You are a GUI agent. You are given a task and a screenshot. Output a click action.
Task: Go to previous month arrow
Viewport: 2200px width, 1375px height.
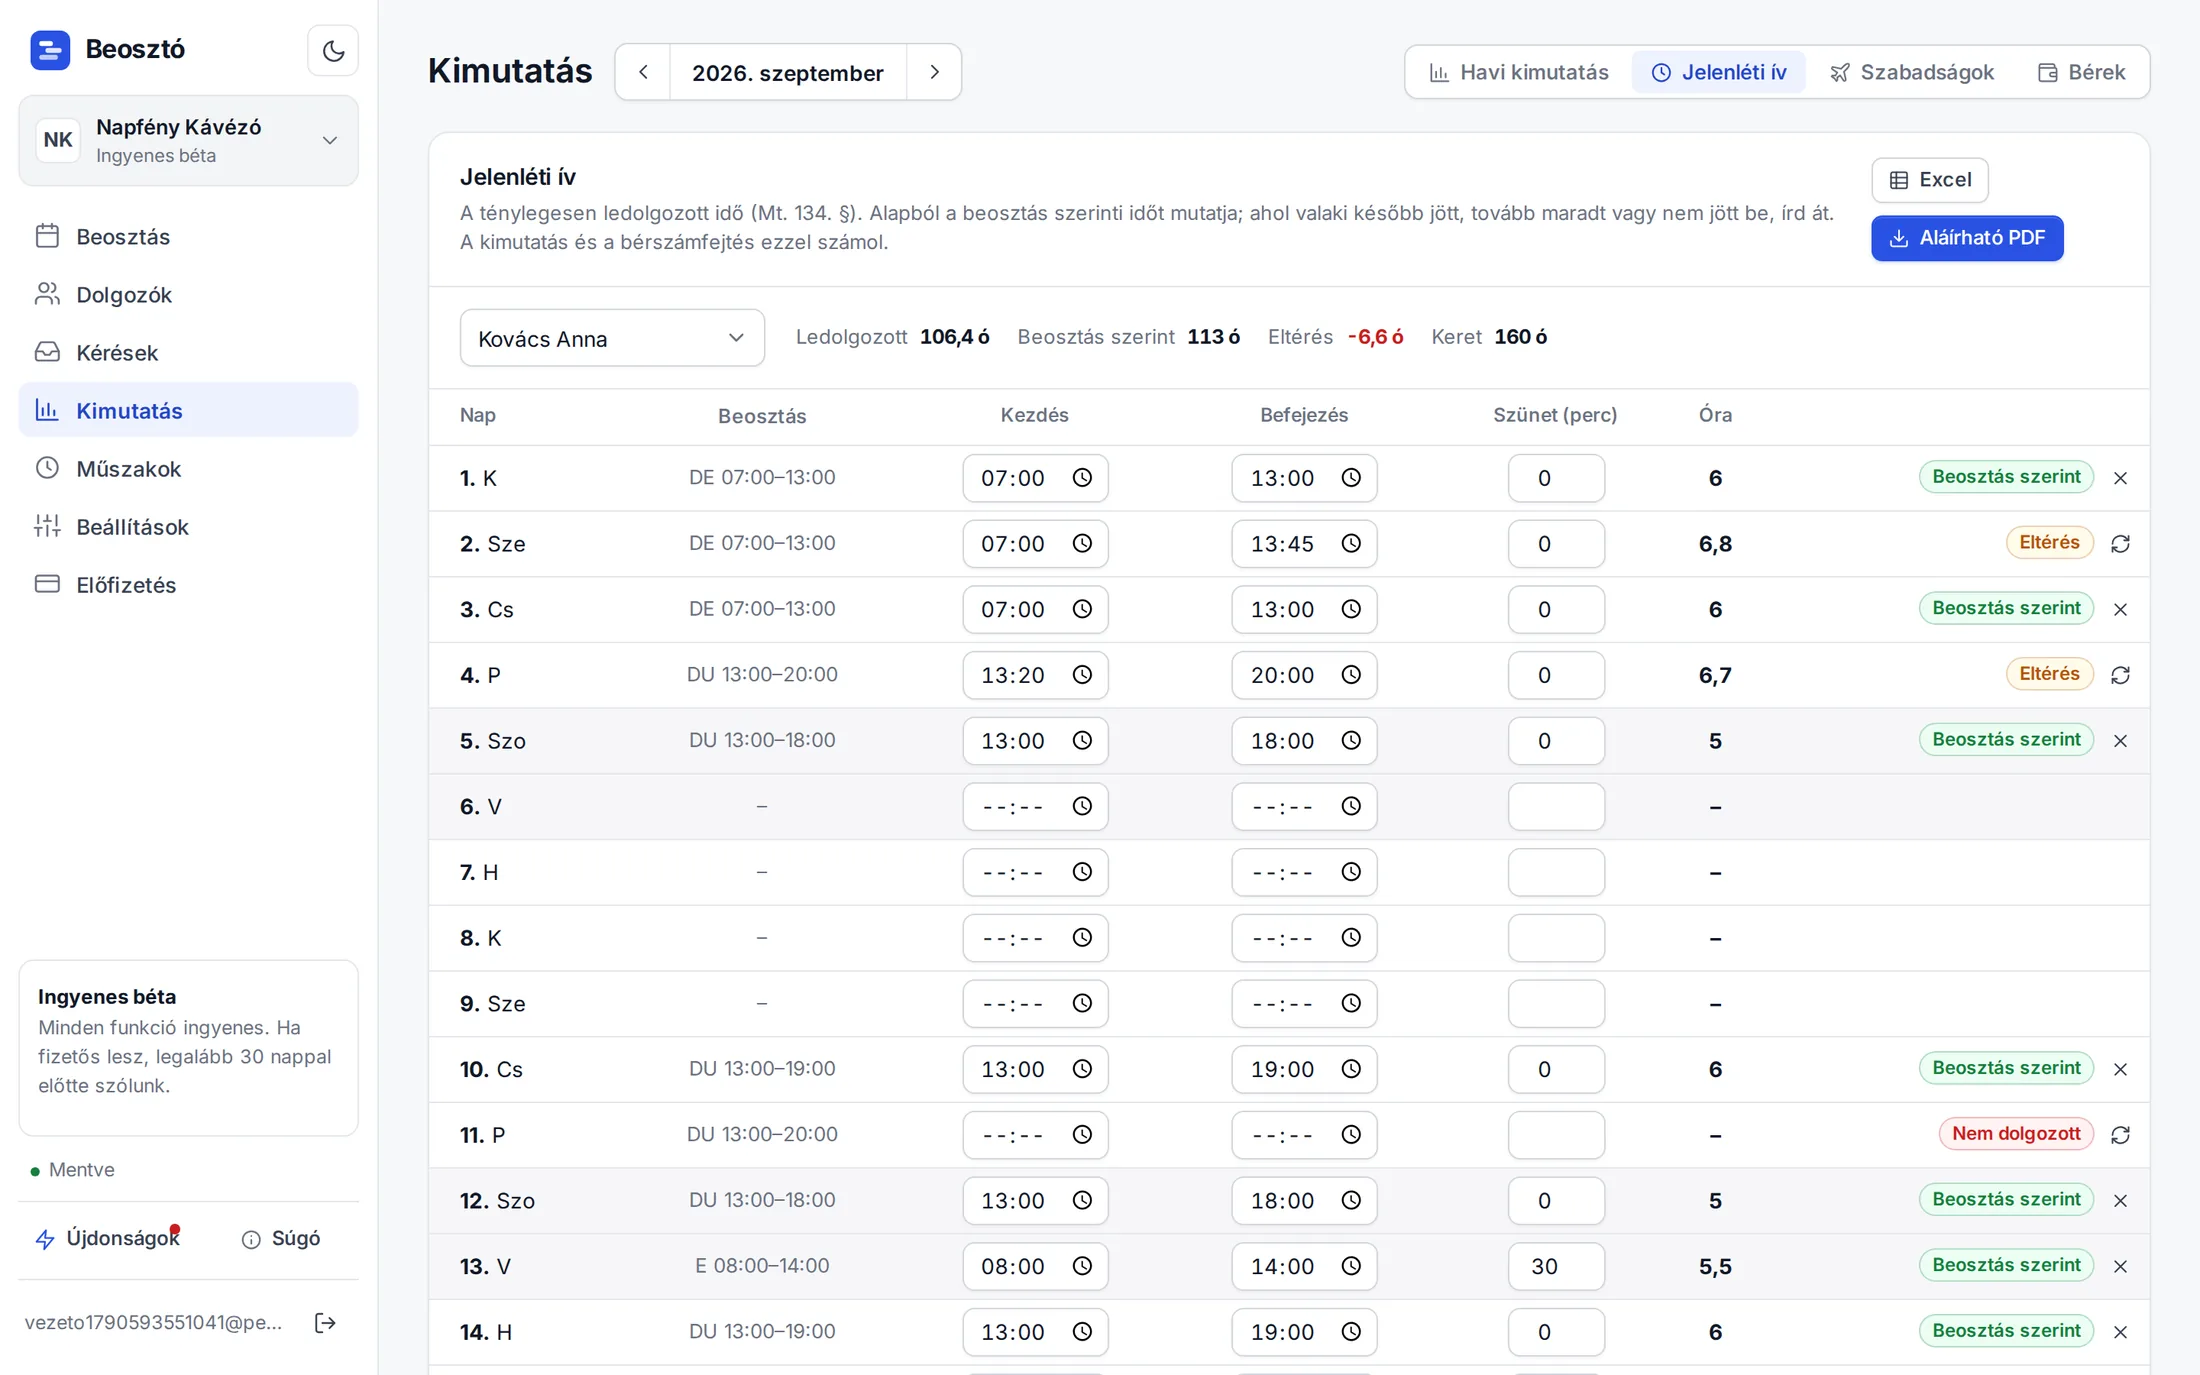pos(643,72)
